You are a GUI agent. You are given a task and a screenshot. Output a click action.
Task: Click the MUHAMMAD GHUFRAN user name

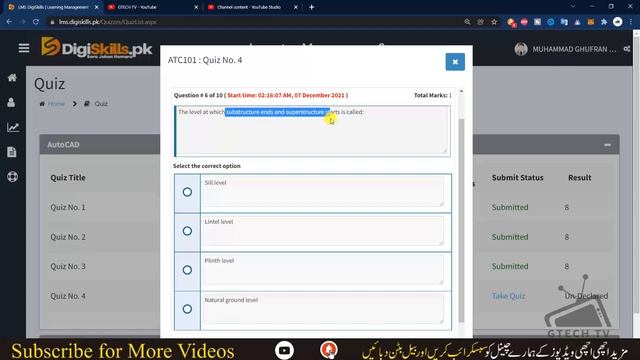574,49
